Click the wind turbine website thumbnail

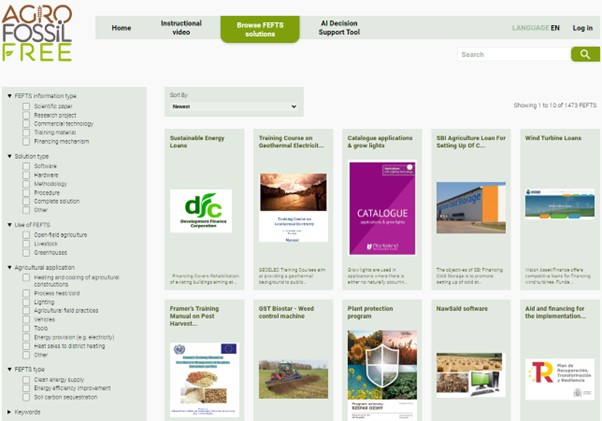click(x=560, y=204)
